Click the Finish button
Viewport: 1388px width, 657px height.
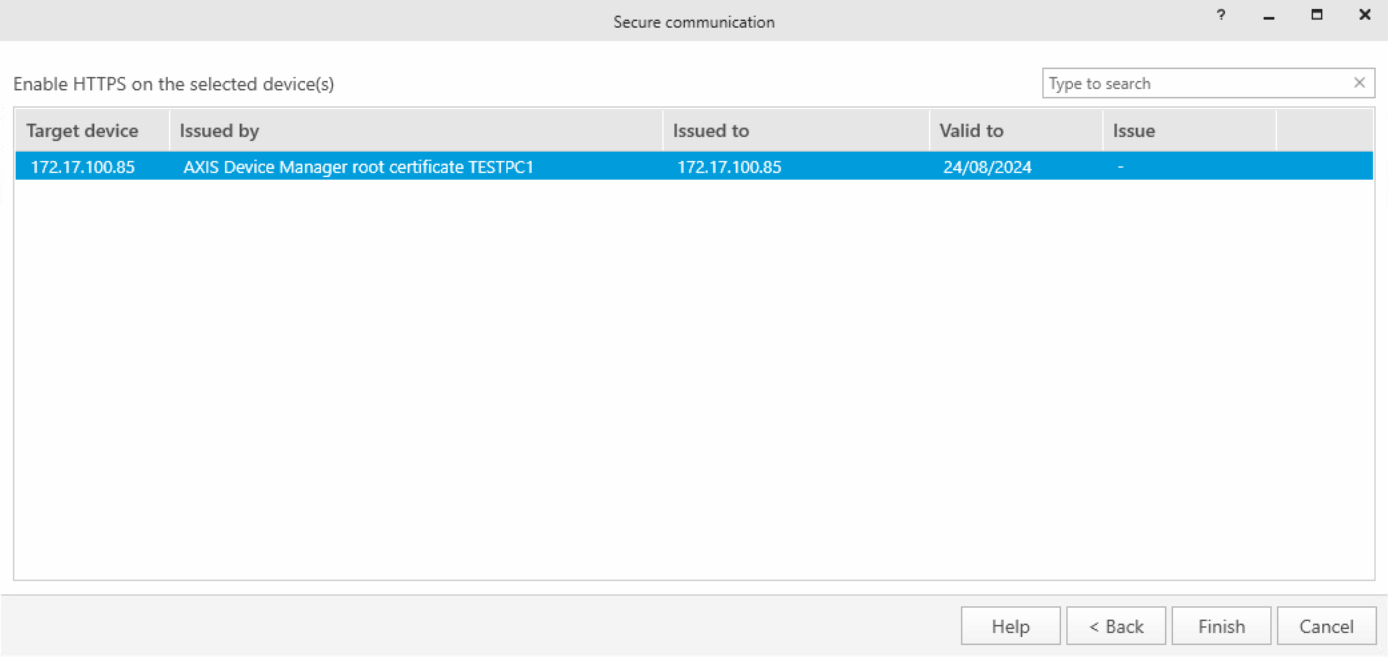1221,625
